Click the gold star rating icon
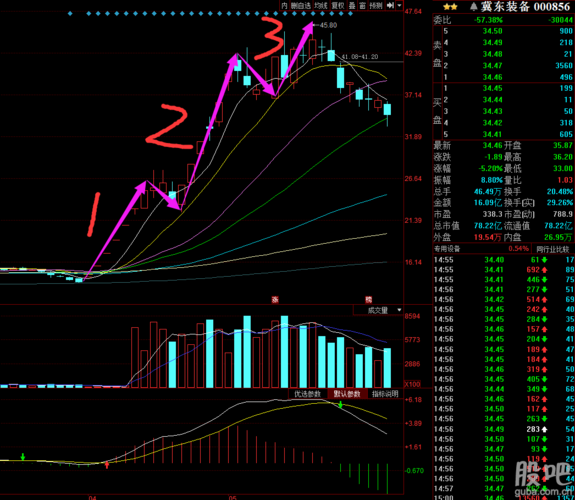This screenshot has height=500, width=575. point(450,7)
